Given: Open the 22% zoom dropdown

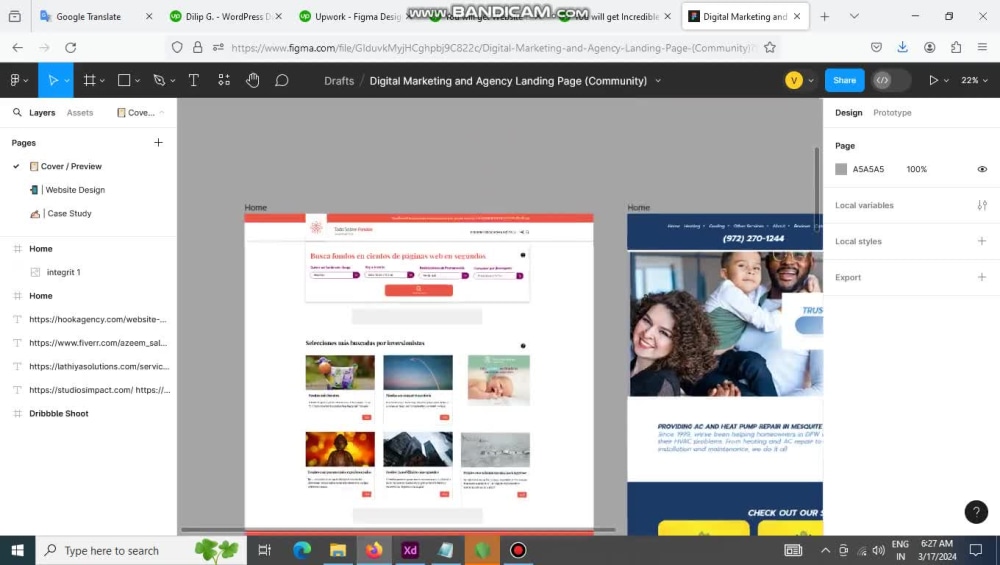Looking at the screenshot, I should tap(974, 80).
